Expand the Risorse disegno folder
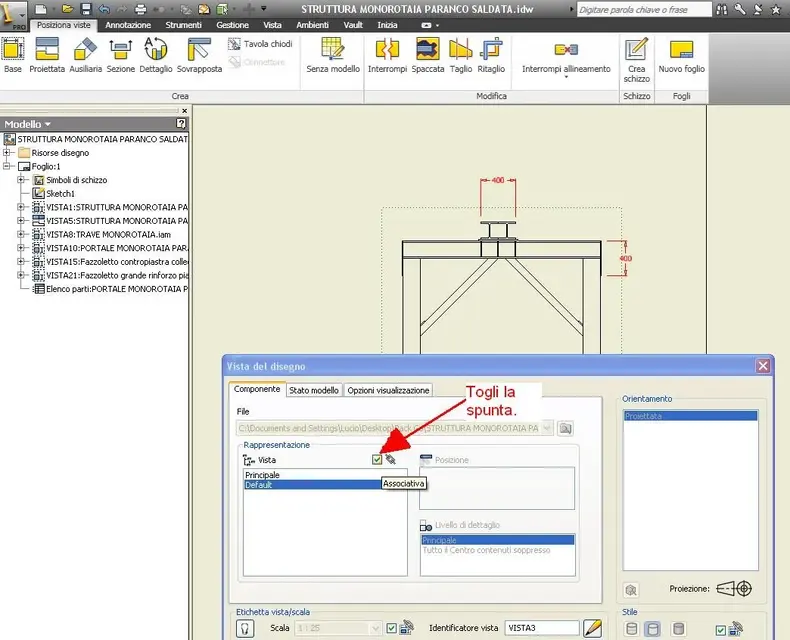790x640 pixels. click(7, 152)
